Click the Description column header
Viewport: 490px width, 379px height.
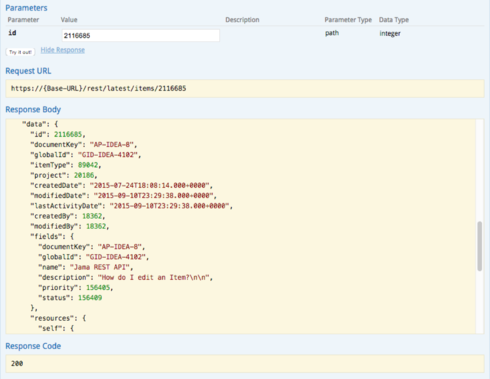242,20
